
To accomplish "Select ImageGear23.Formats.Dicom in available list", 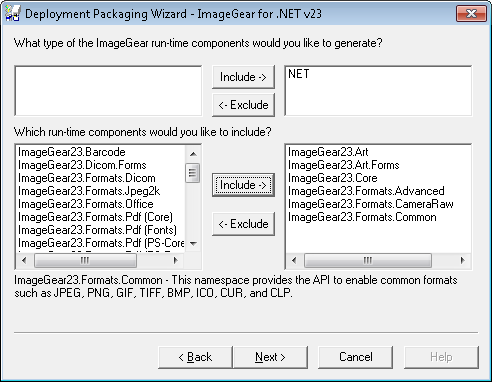I will tap(87, 178).
